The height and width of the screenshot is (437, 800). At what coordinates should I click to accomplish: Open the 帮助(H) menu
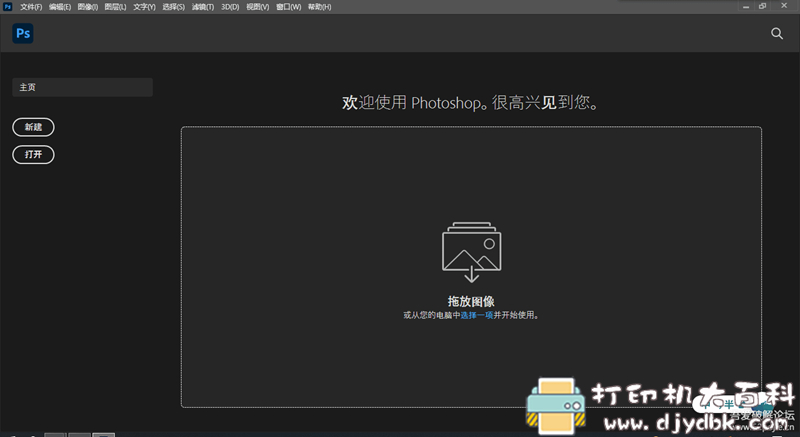(319, 7)
